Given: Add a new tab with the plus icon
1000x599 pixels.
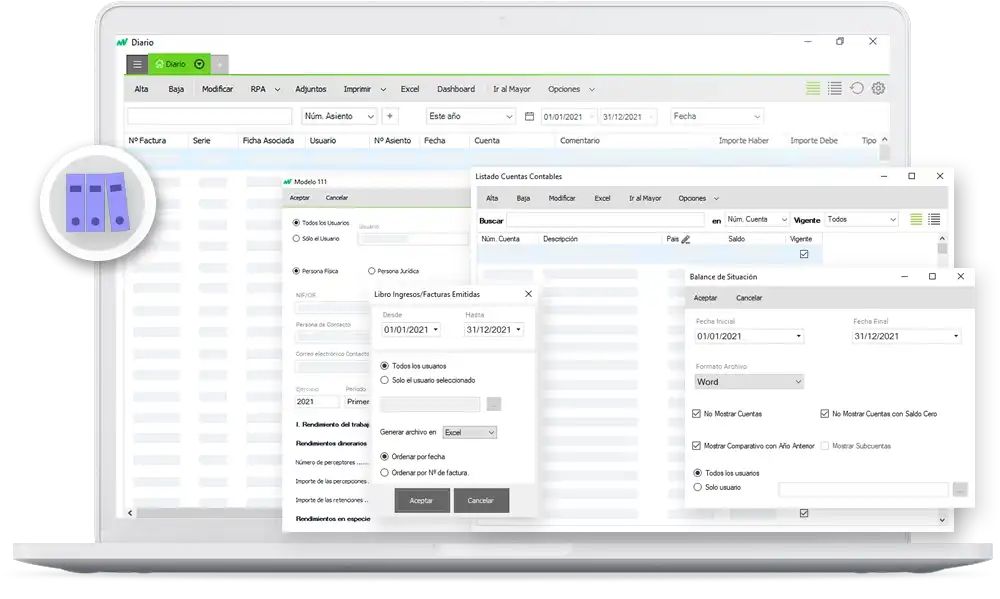Looking at the screenshot, I should (220, 64).
